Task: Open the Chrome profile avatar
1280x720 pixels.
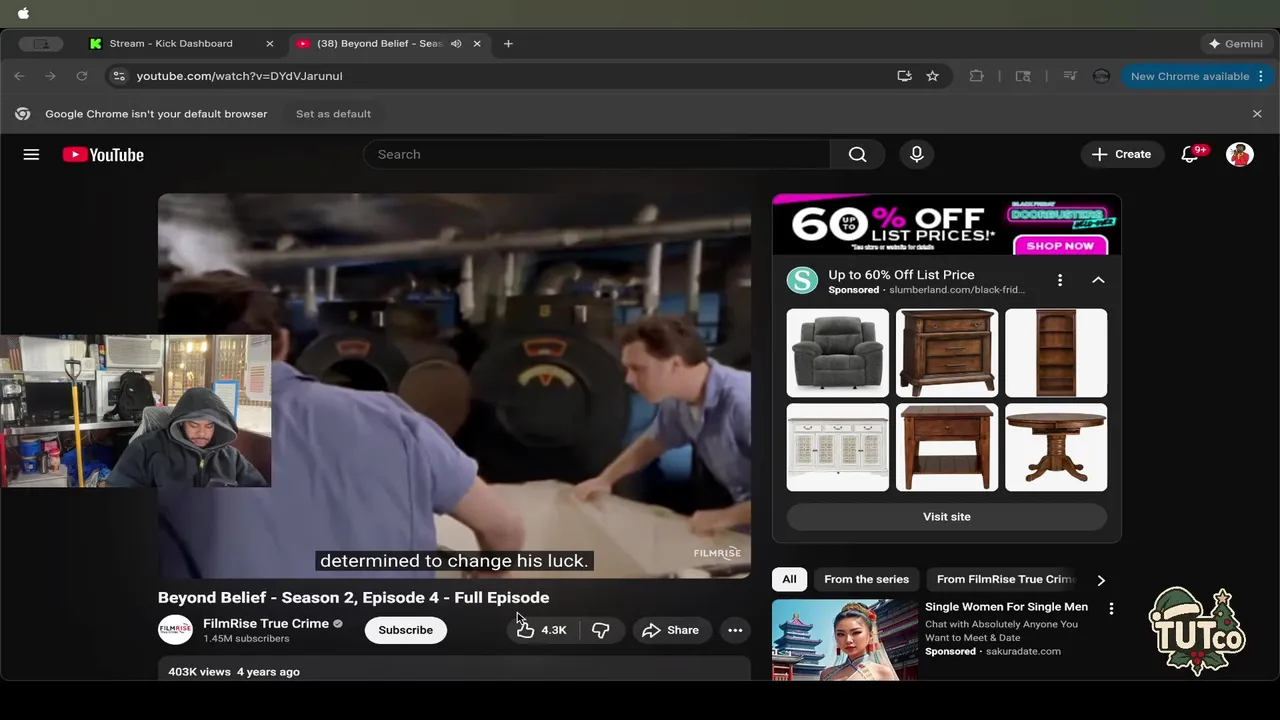Action: point(1101,76)
